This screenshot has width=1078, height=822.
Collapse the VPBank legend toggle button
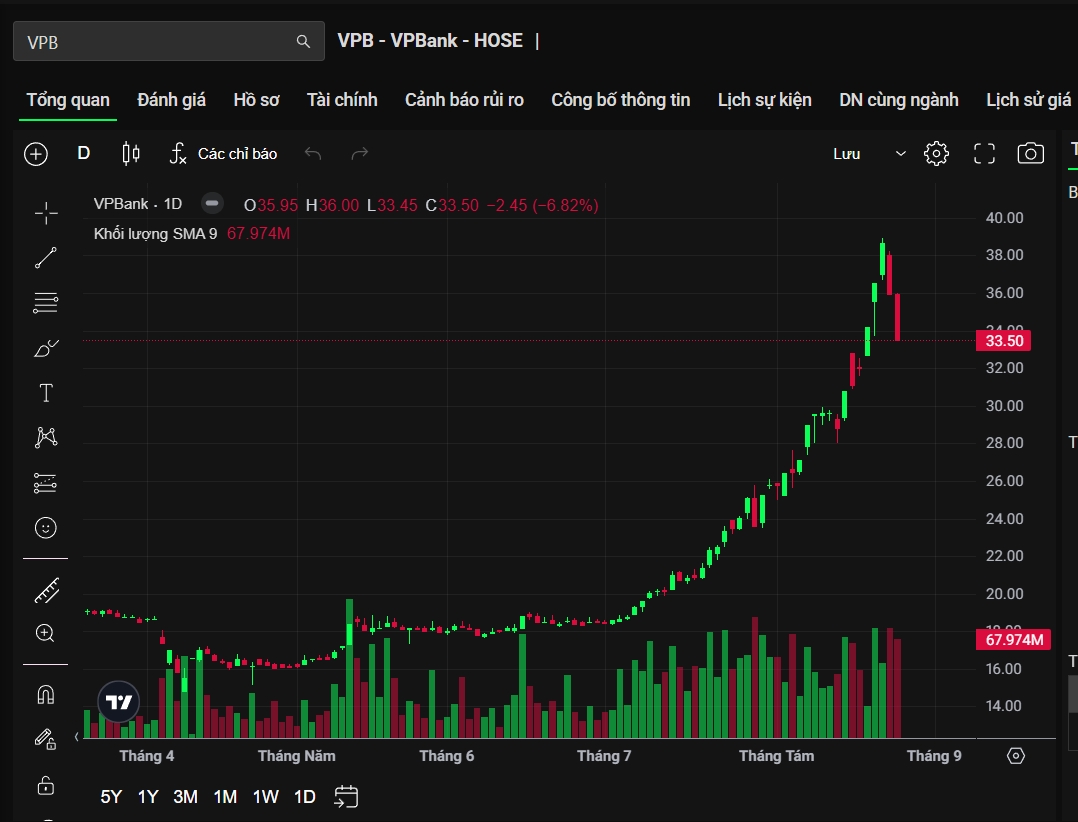tap(212, 203)
